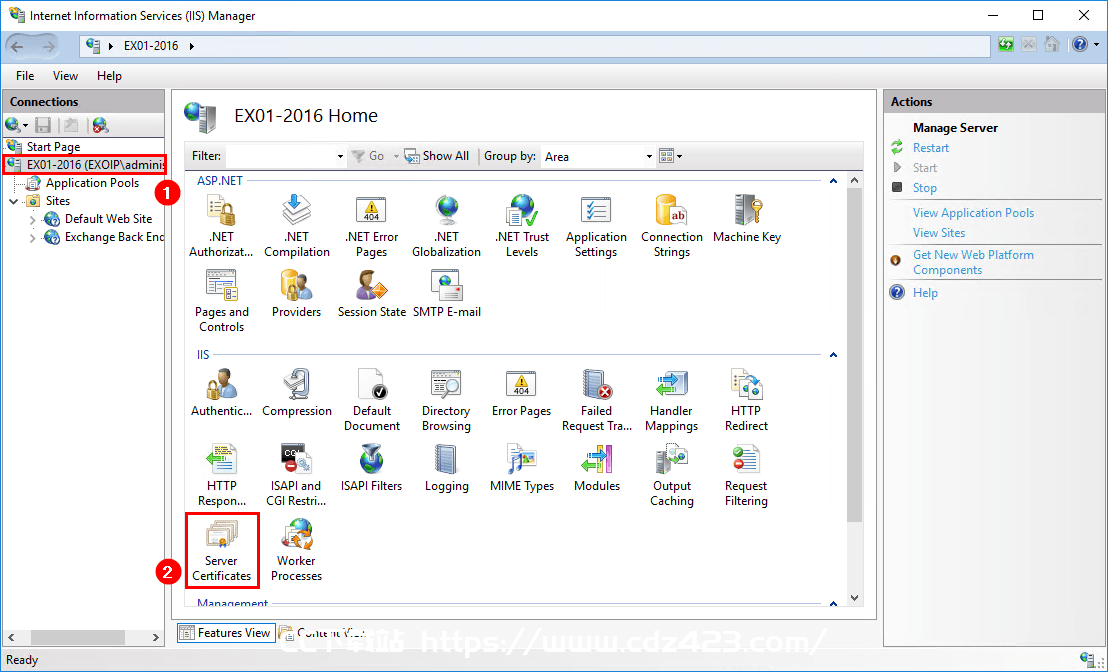
Task: Open Help in the Actions pane
Action: point(925,293)
